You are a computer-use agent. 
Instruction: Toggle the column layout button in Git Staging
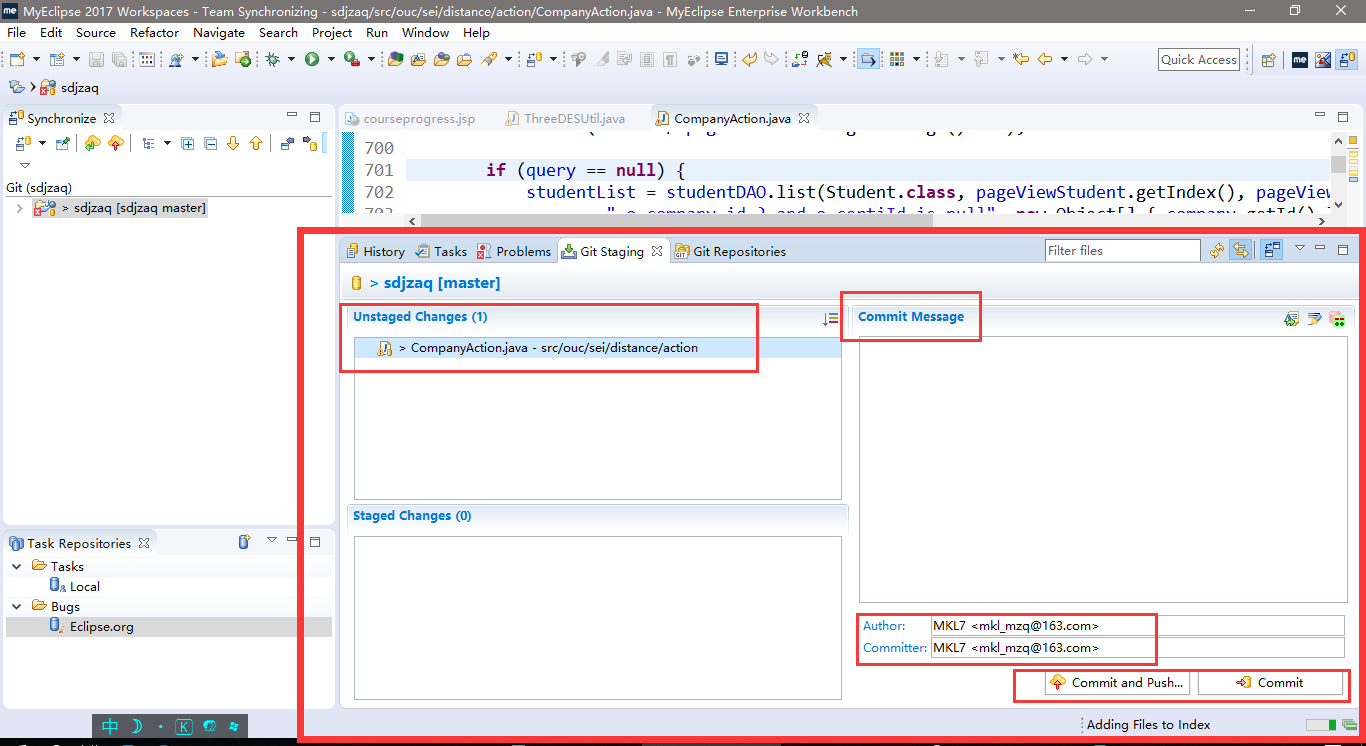click(1271, 251)
